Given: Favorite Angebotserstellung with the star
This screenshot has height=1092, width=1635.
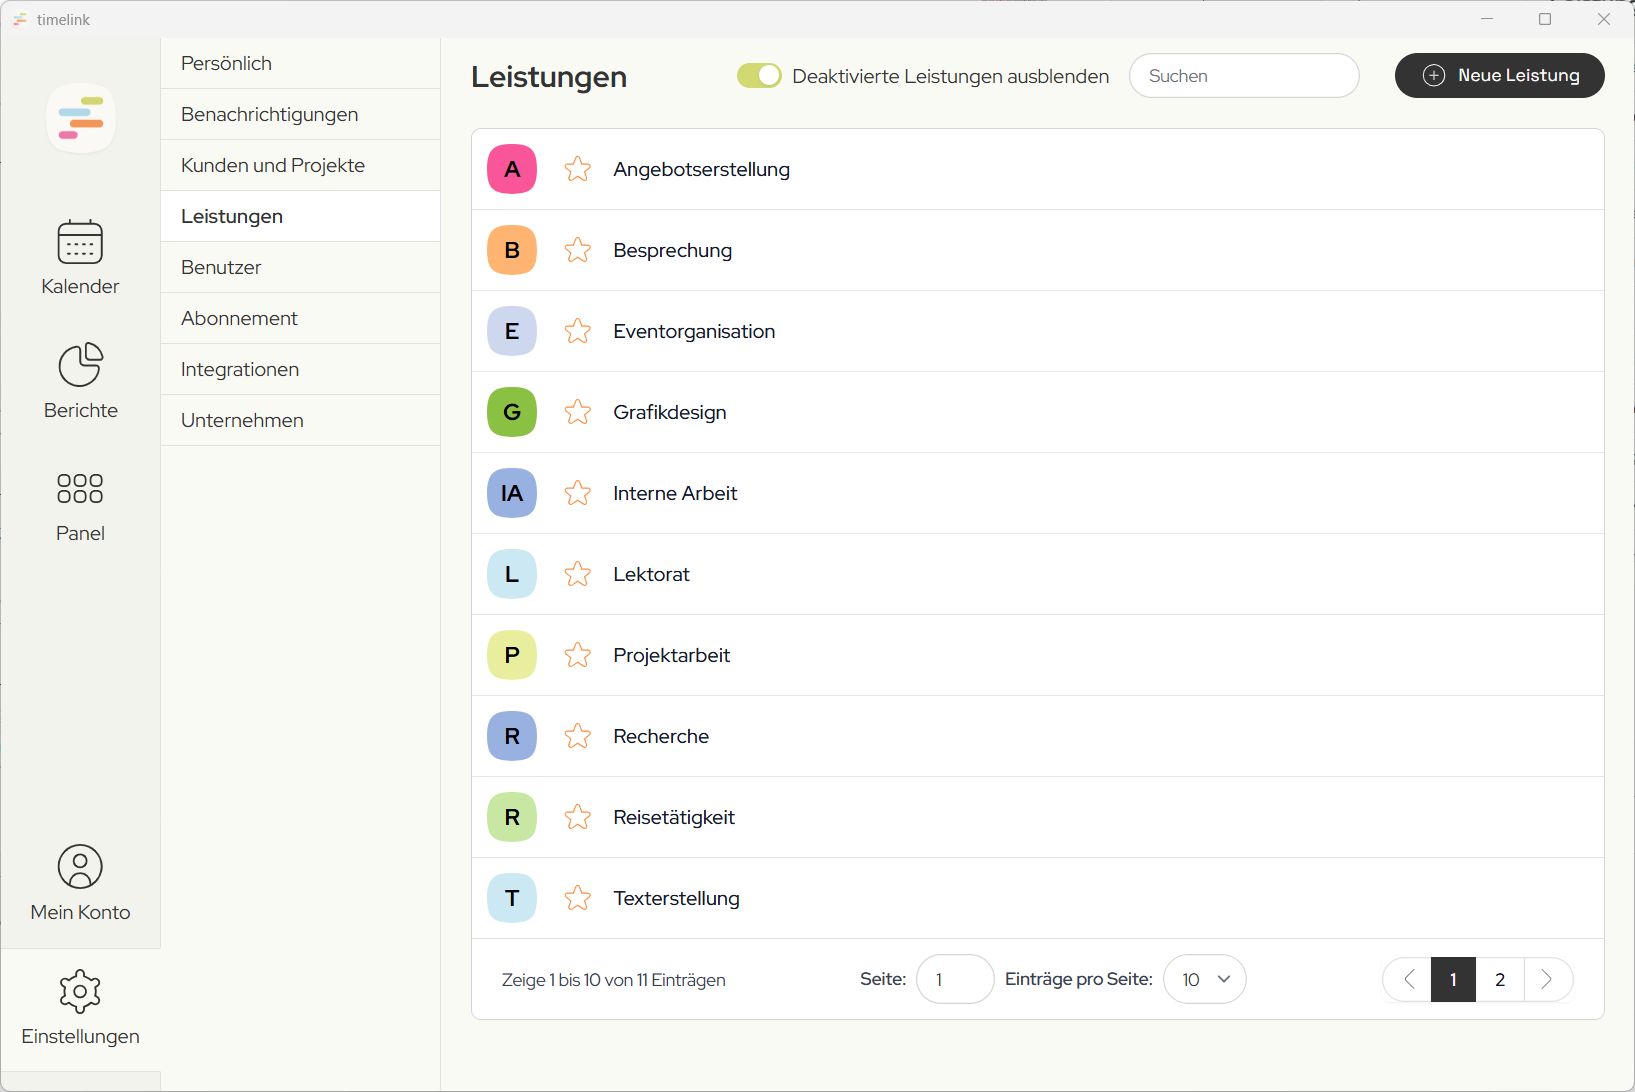Looking at the screenshot, I should point(578,169).
